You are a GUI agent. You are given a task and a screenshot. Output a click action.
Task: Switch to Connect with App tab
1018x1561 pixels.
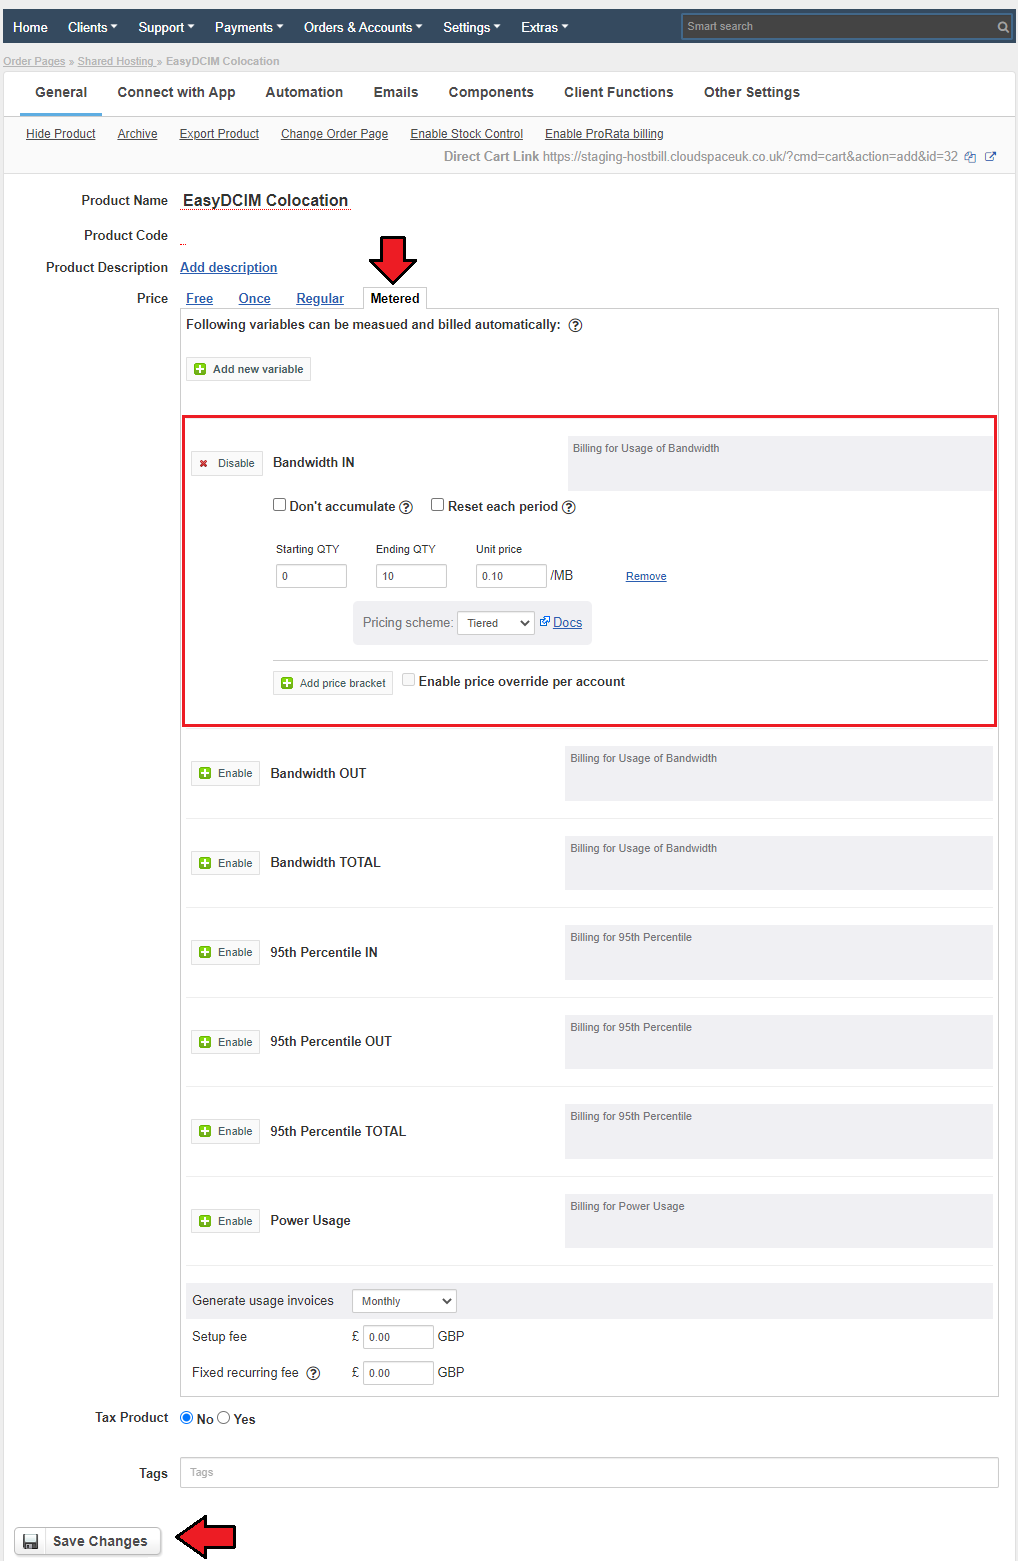pyautogui.click(x=176, y=92)
